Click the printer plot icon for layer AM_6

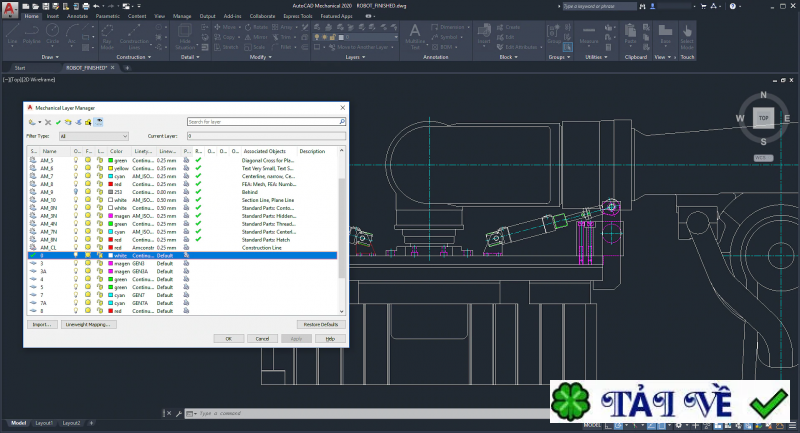[x=186, y=168]
